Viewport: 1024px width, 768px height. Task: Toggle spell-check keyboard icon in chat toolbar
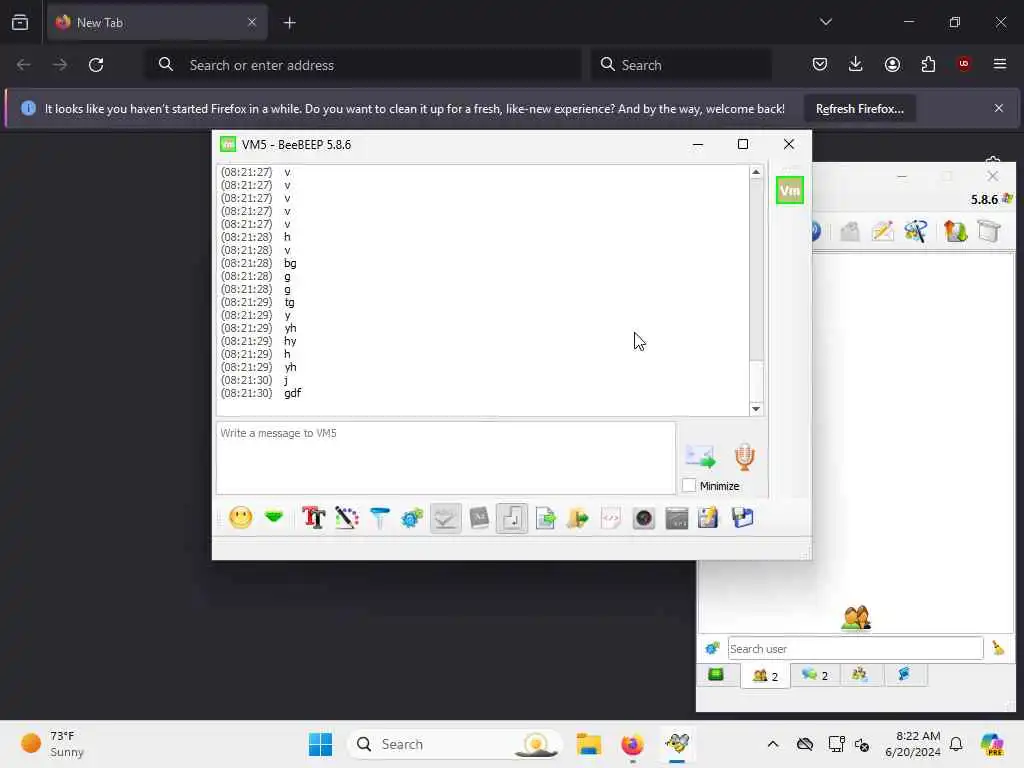[x=445, y=519]
